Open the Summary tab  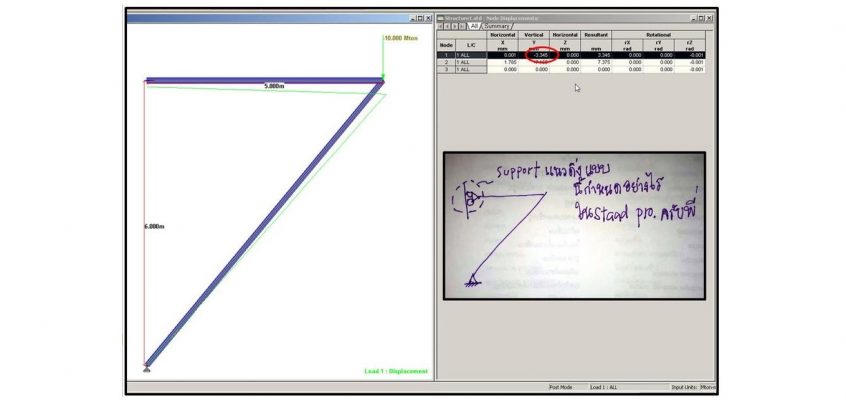(x=497, y=26)
